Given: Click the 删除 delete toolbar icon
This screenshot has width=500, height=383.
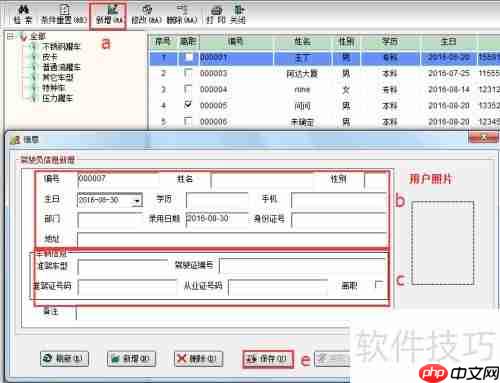Looking at the screenshot, I should 182,15.
